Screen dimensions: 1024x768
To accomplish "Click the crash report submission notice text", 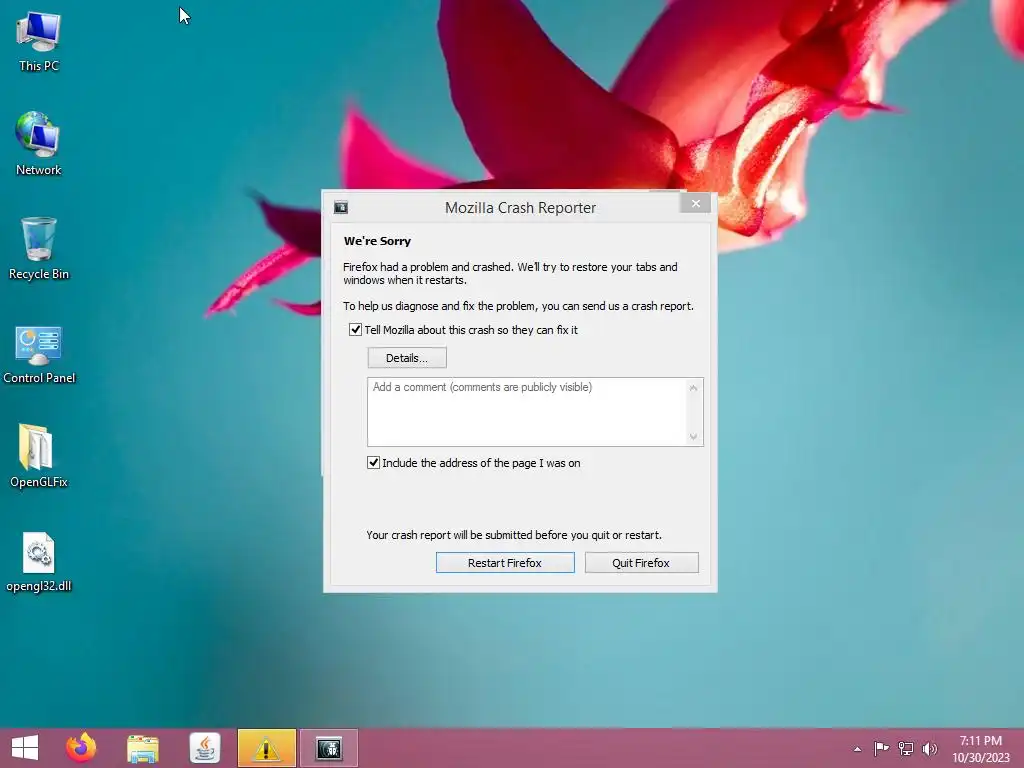I will (514, 535).
